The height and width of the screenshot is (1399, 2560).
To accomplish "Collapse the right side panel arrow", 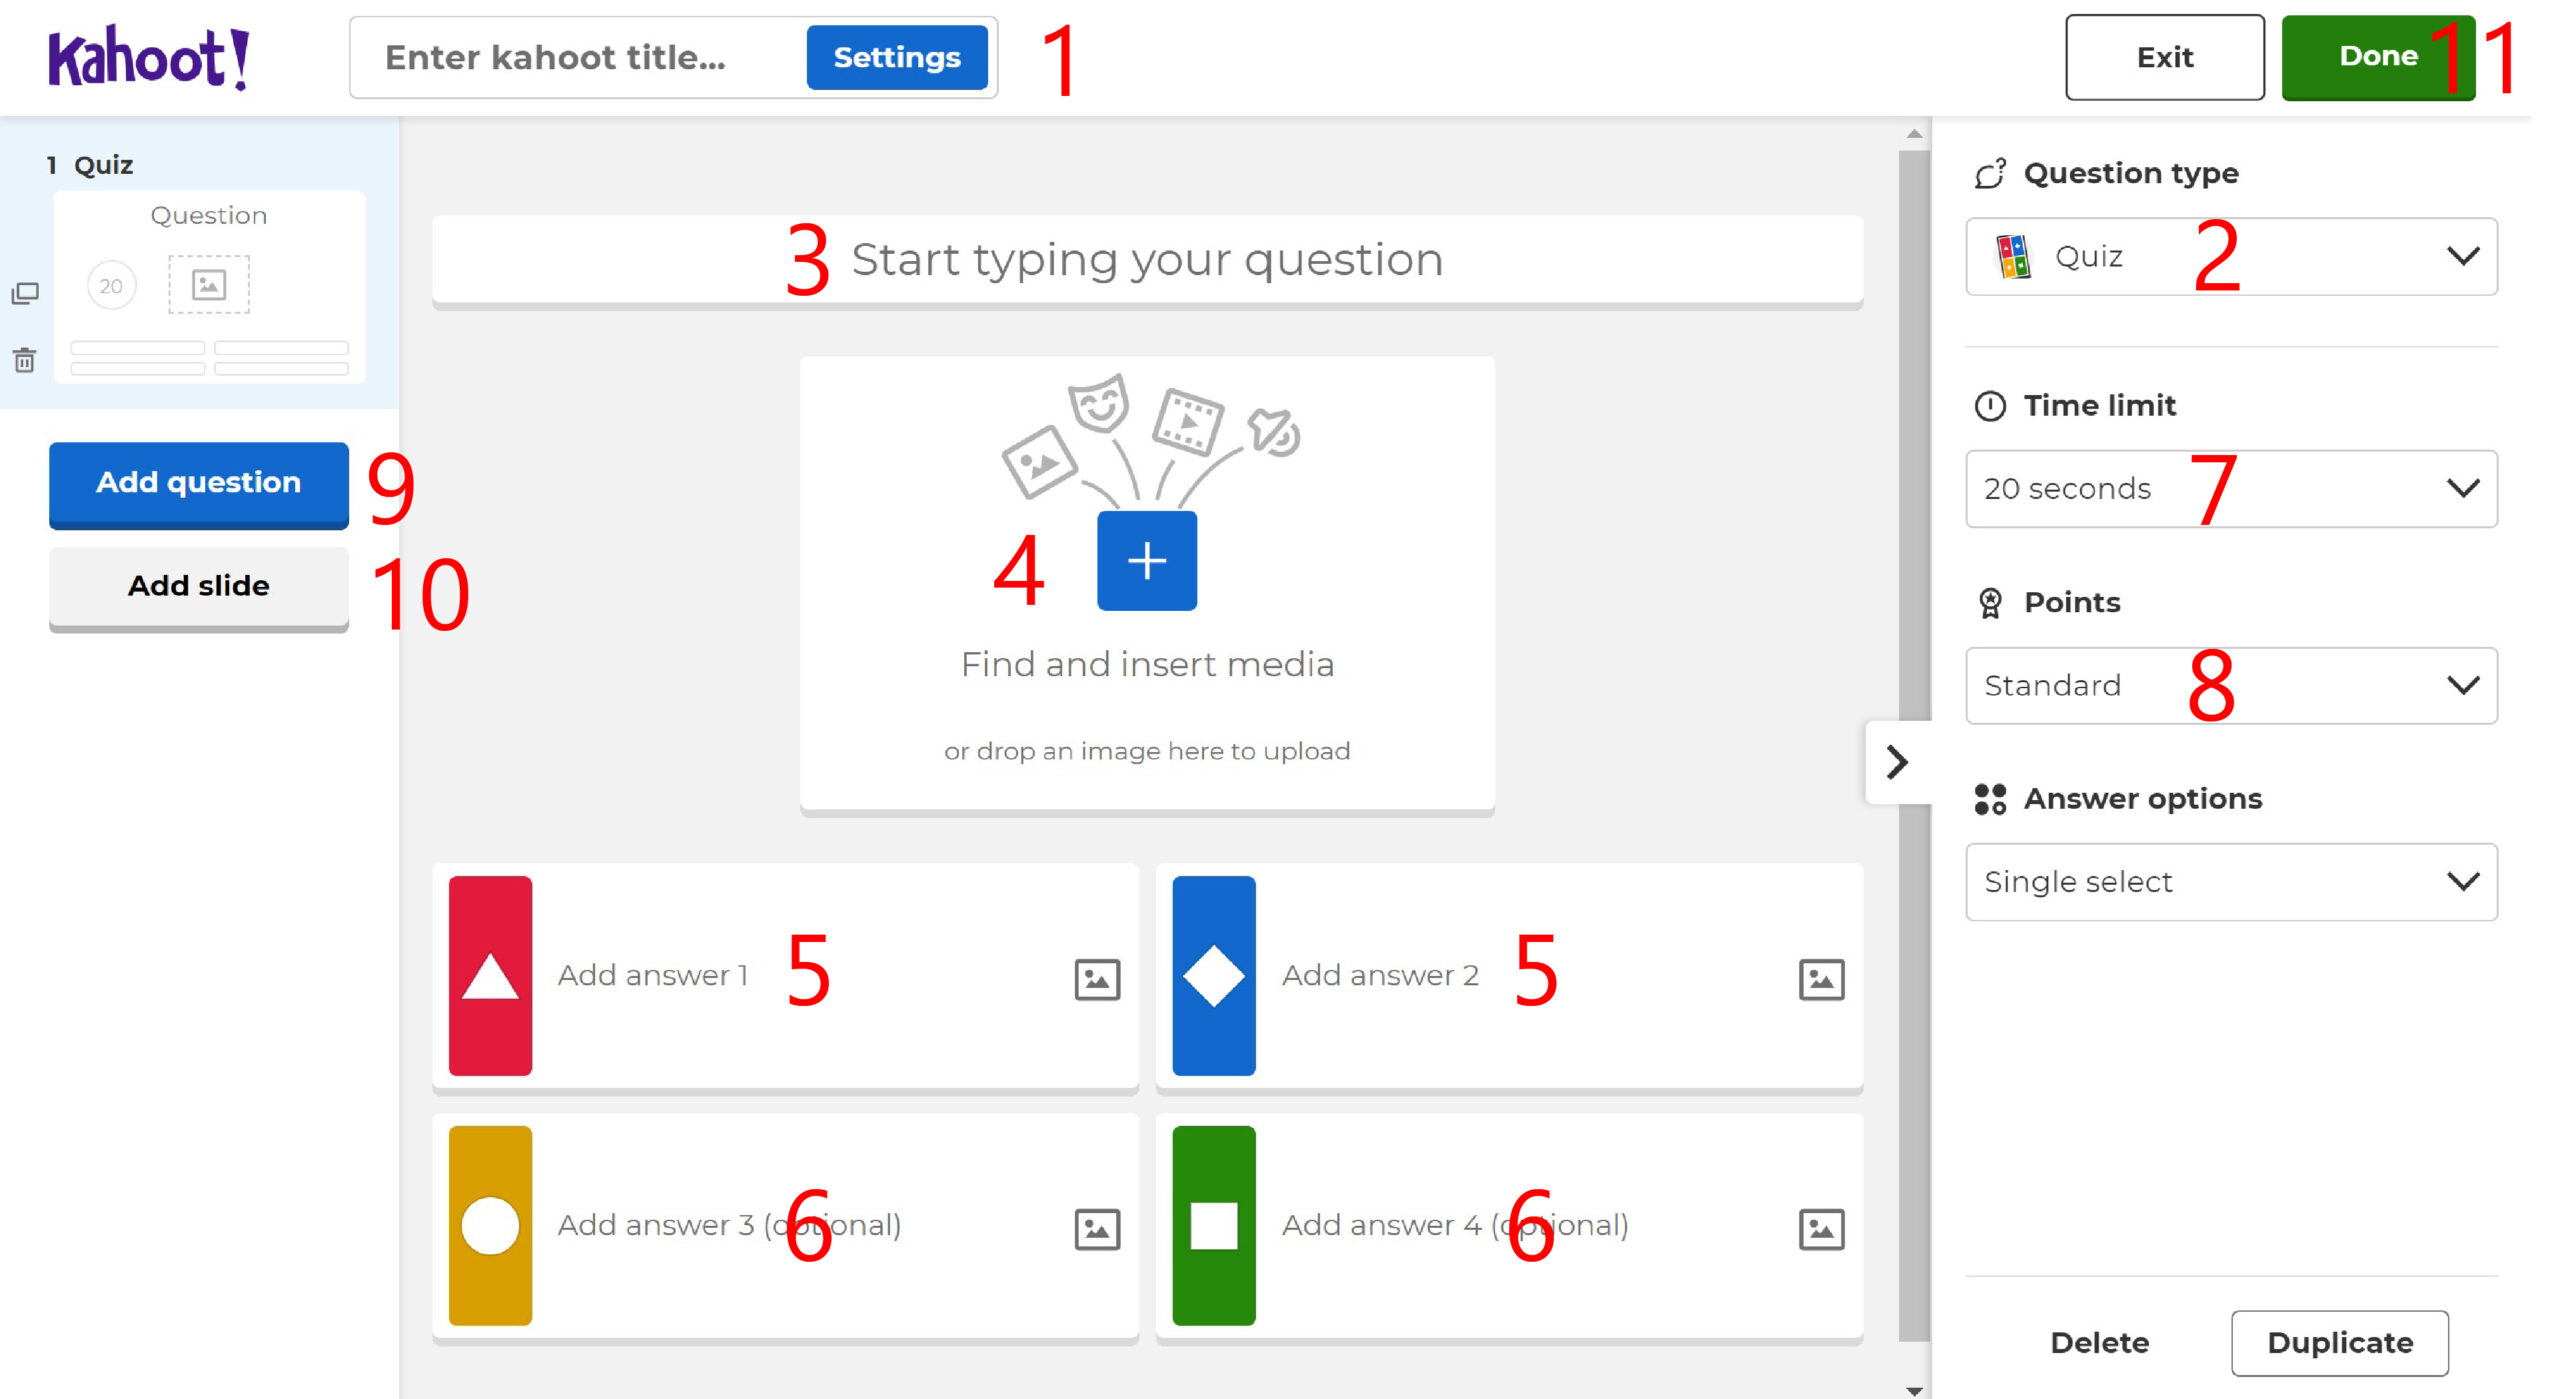I will pos(1897,762).
